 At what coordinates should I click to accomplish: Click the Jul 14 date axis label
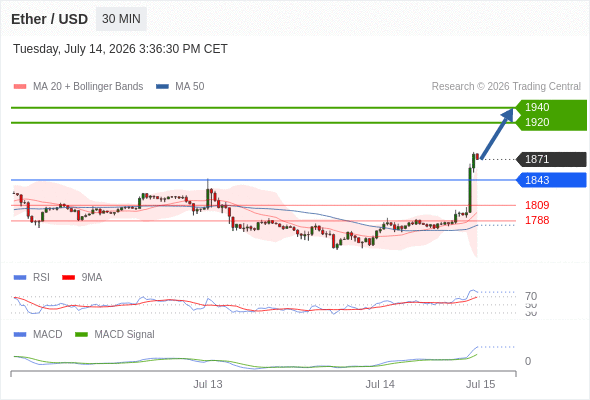pyautogui.click(x=380, y=384)
